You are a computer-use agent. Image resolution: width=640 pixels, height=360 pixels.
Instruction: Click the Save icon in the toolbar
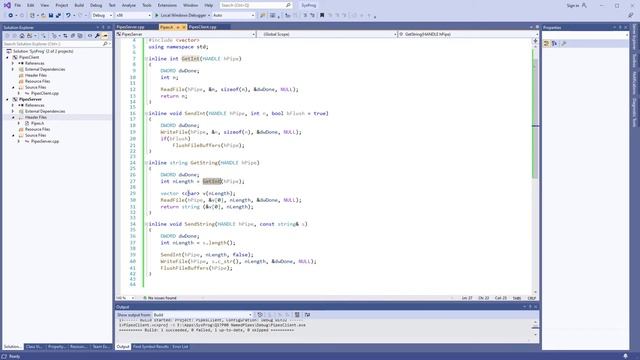[x=51, y=15]
